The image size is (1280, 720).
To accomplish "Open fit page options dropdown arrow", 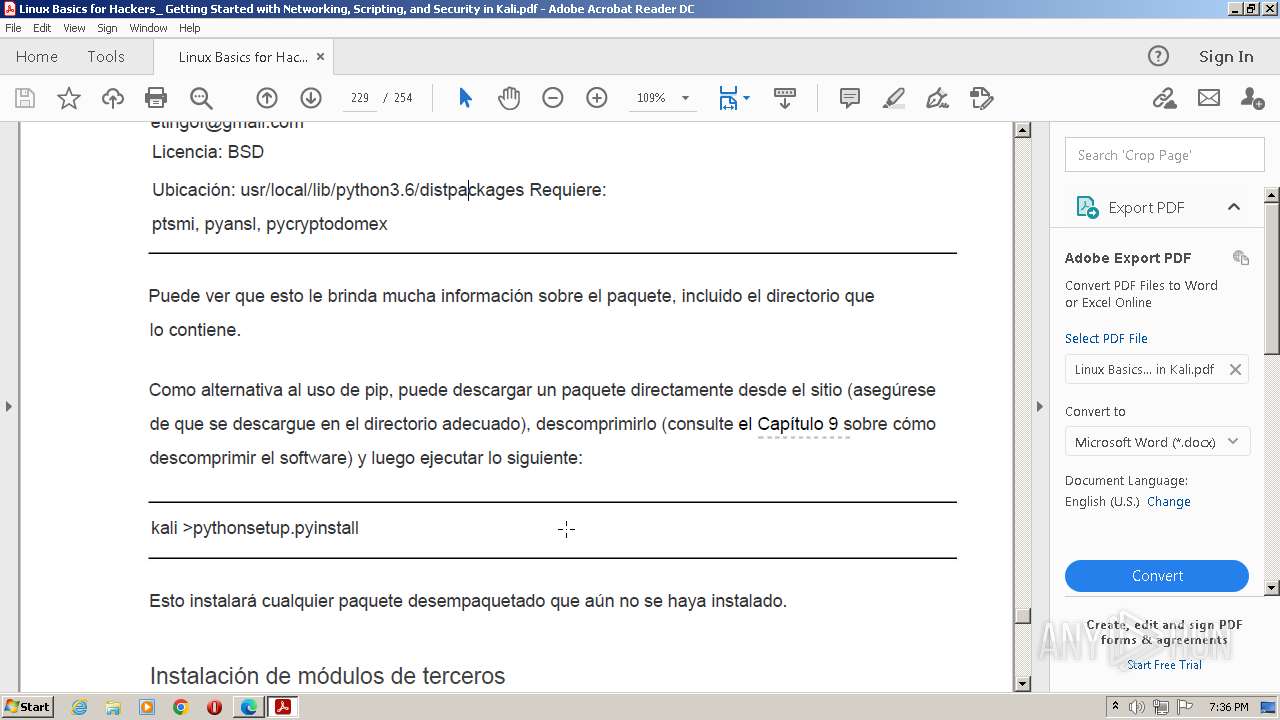I will pos(746,98).
